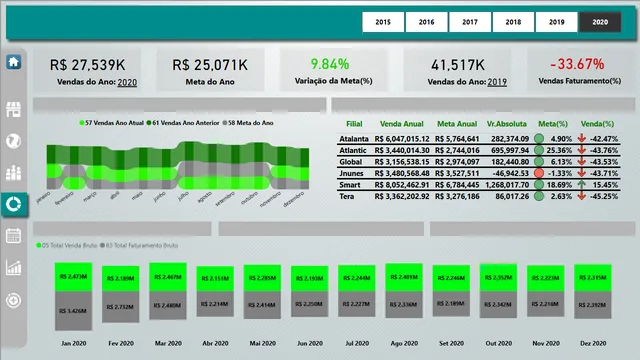
Task: Click value 15.45% in Smart row
Action: [605, 185]
